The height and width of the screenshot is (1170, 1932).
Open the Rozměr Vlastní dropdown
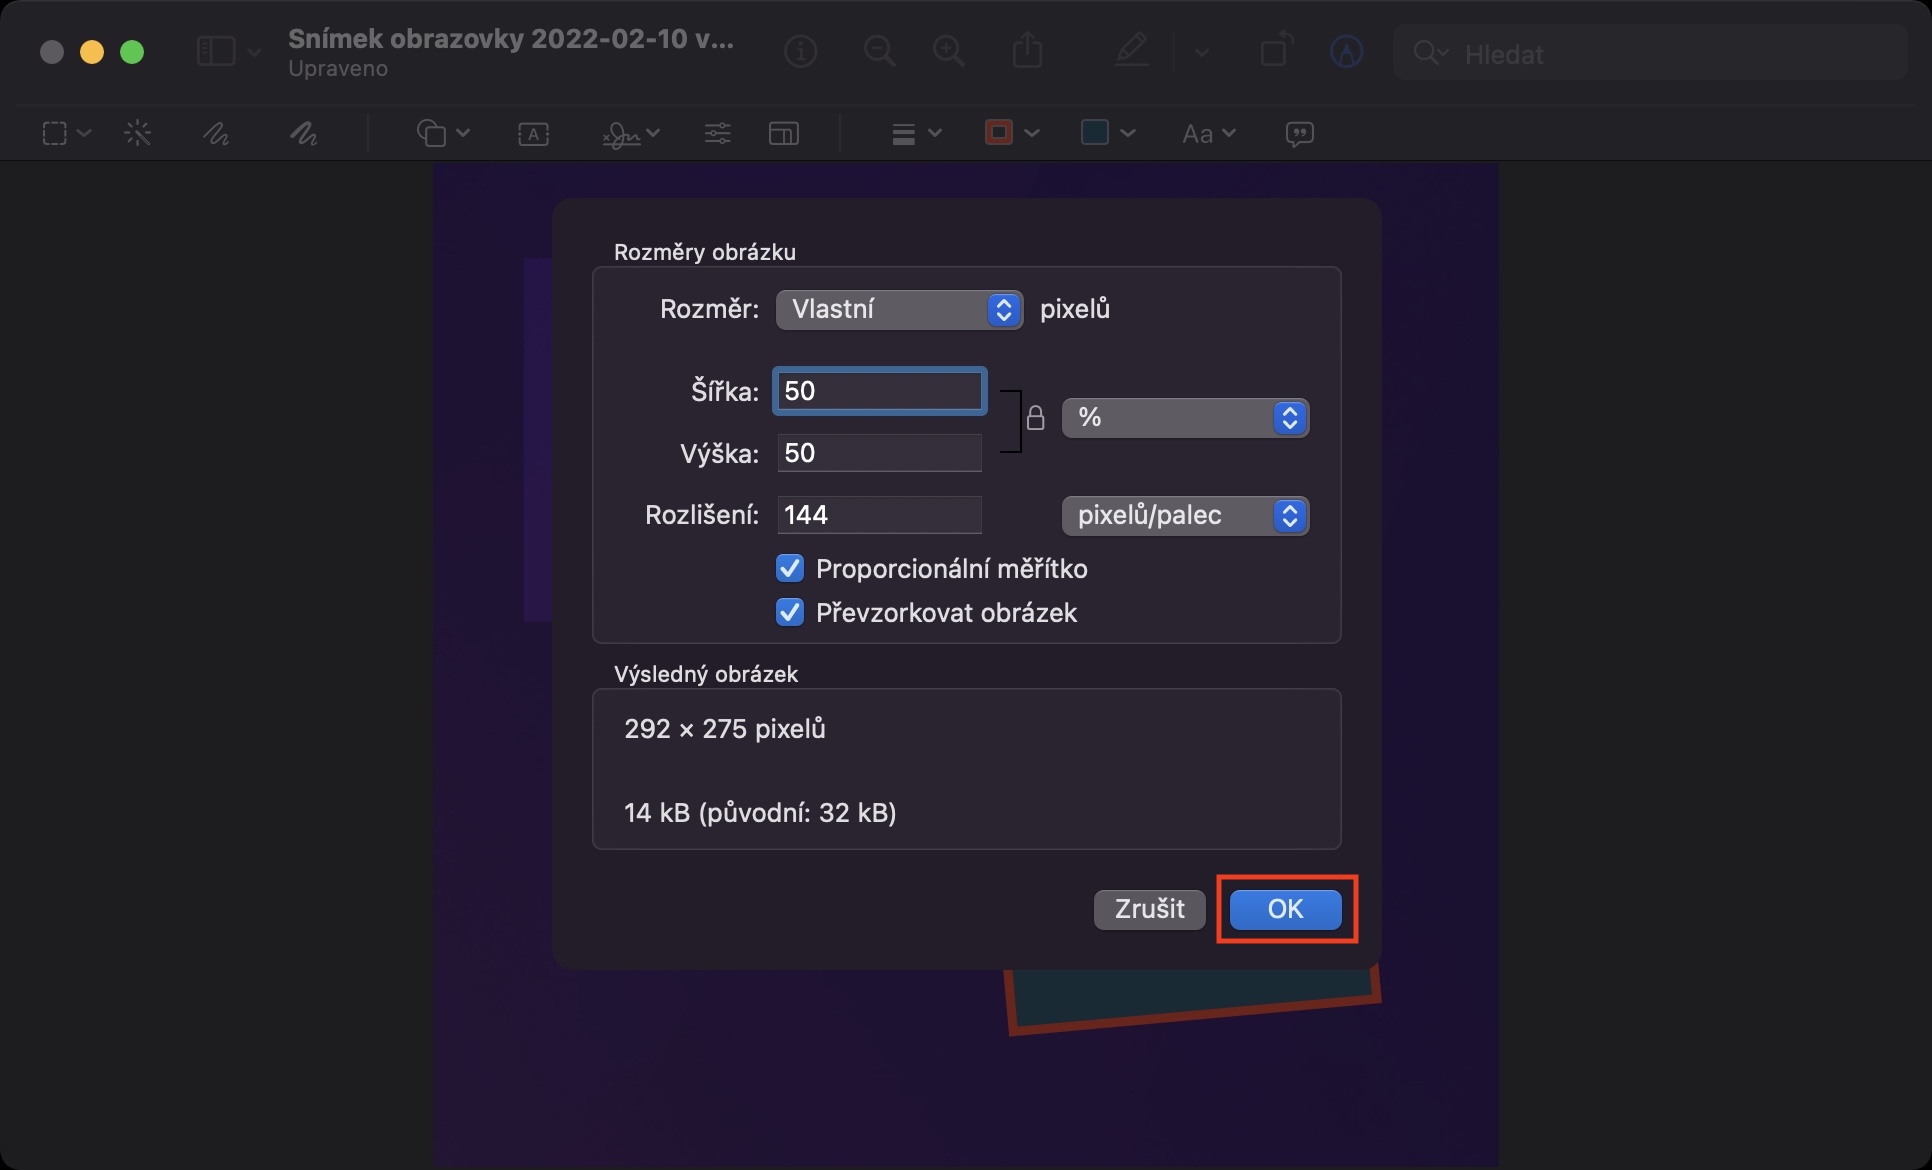[898, 309]
